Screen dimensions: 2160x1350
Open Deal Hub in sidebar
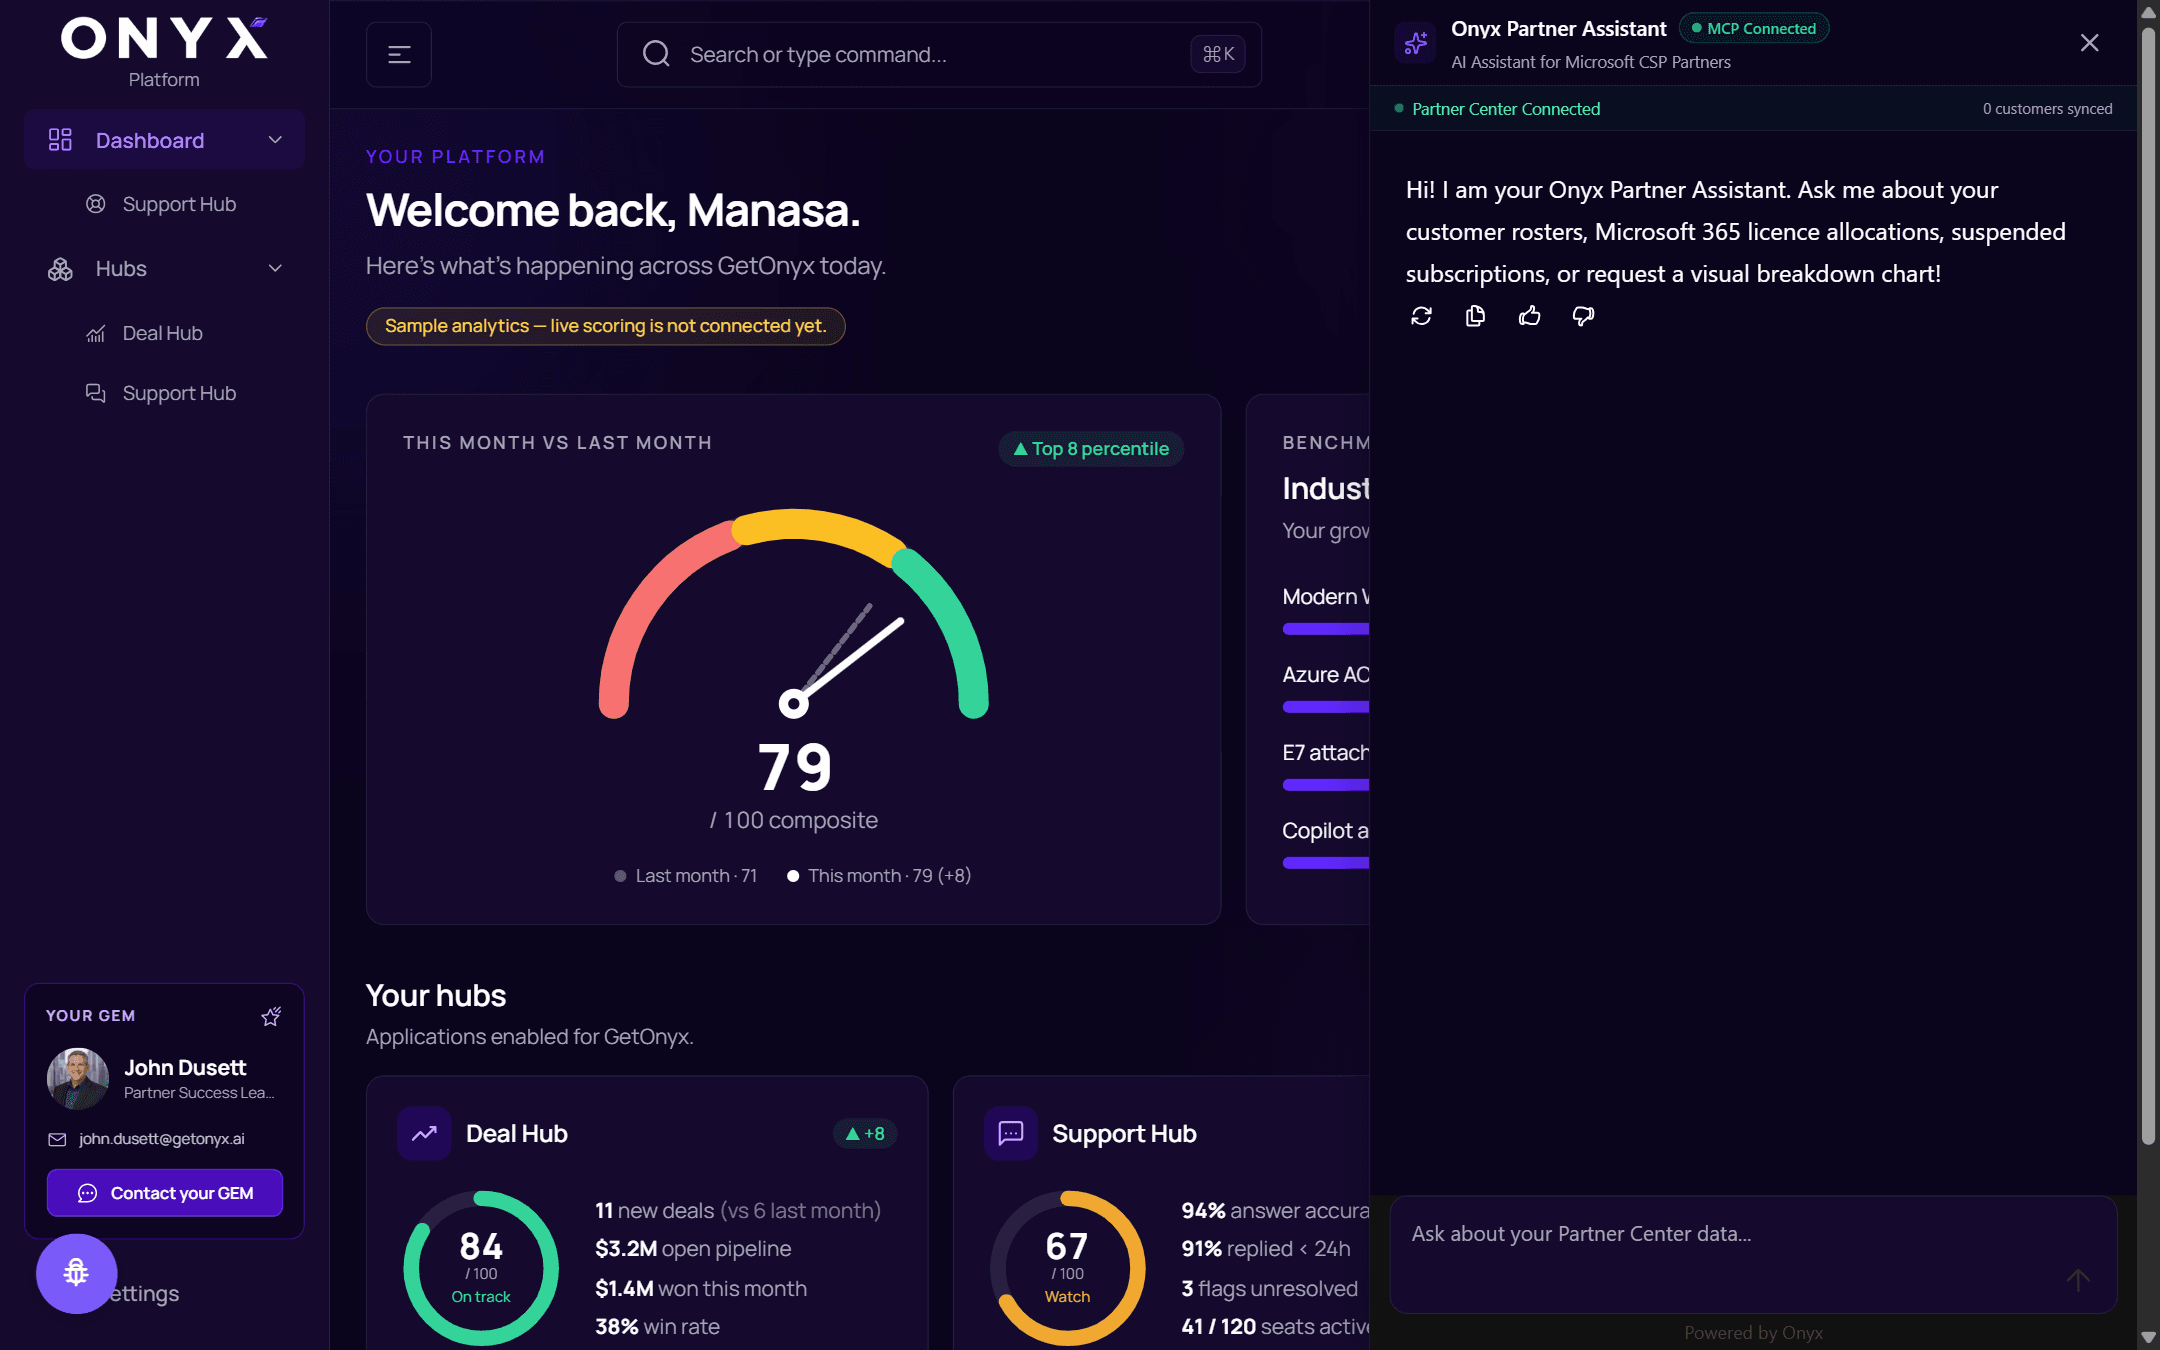[162, 333]
